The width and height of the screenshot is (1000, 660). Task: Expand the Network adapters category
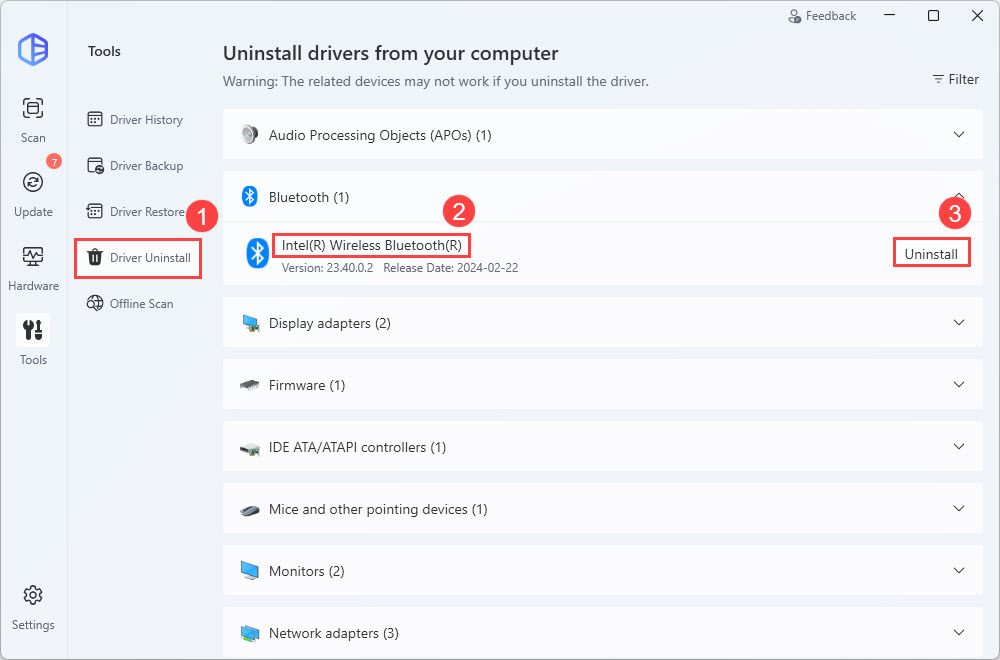pos(958,633)
